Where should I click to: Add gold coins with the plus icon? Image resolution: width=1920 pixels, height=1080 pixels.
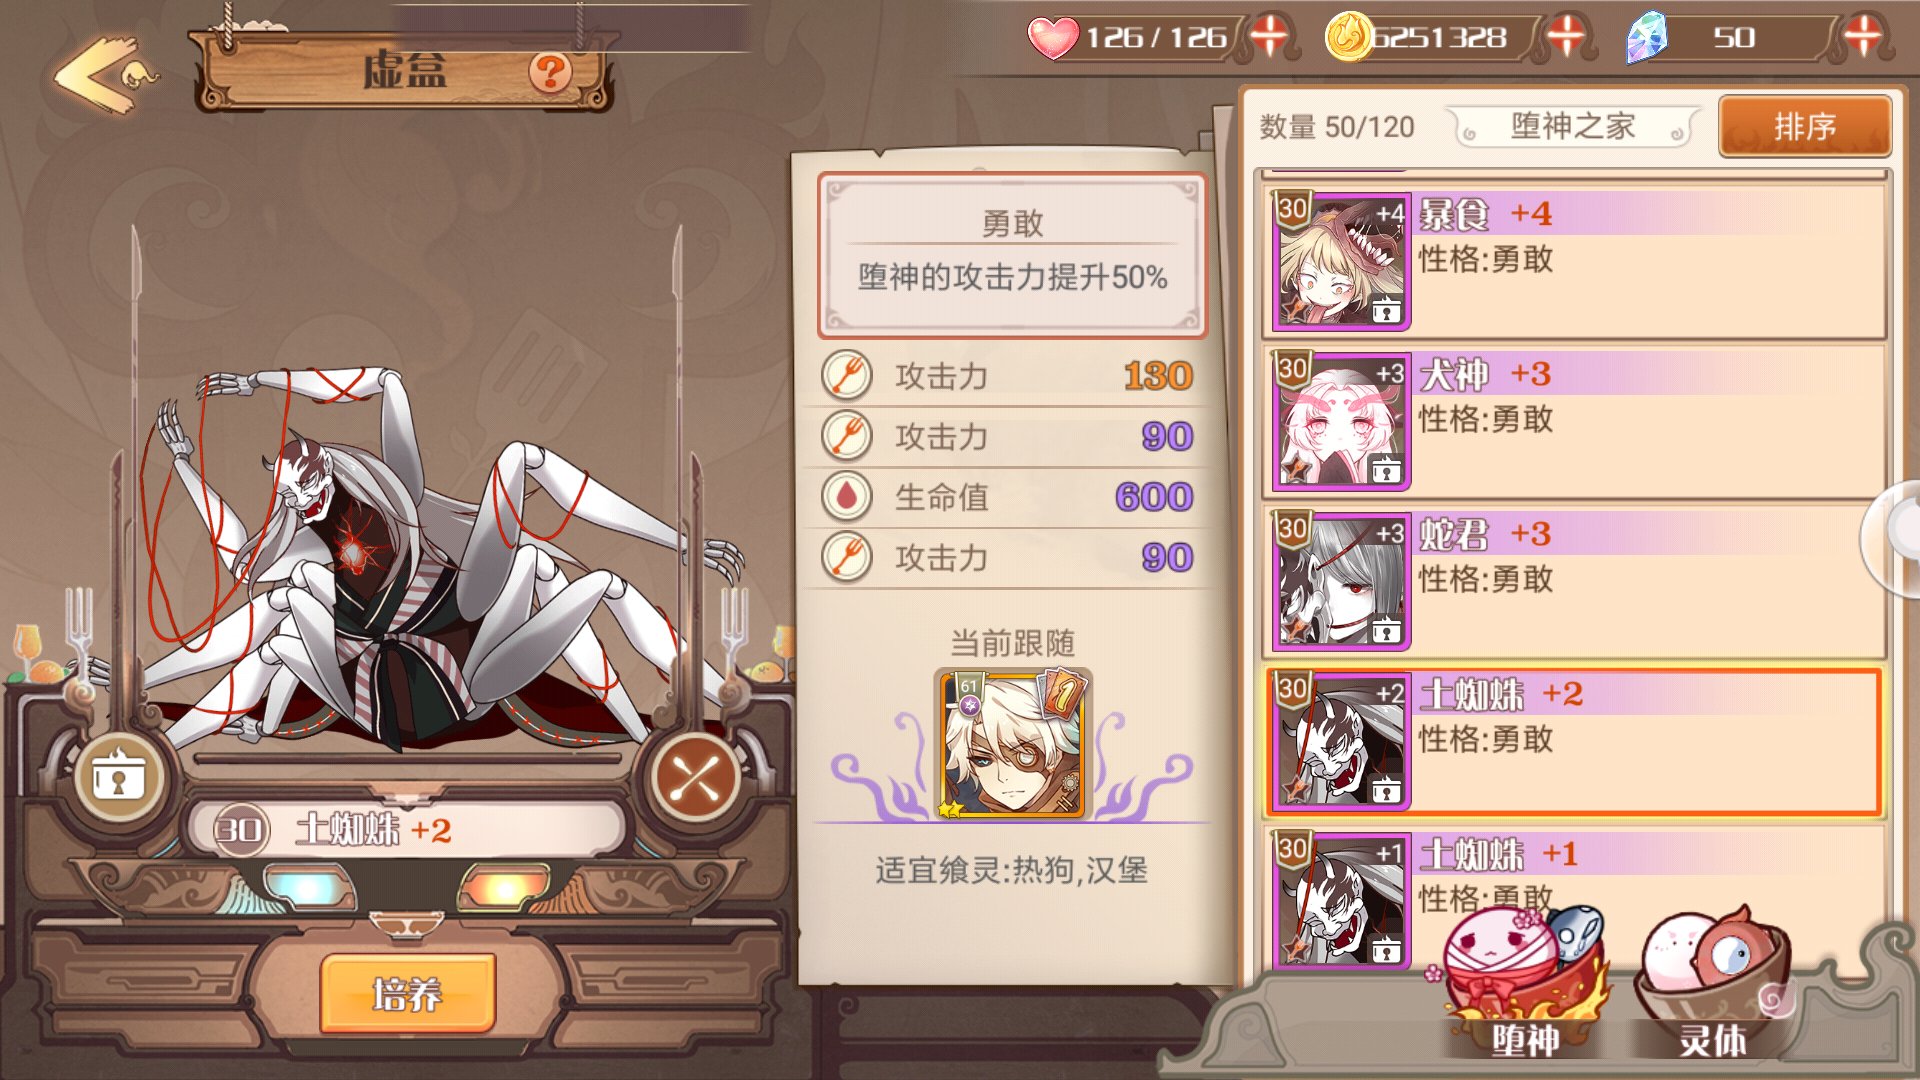click(1566, 37)
